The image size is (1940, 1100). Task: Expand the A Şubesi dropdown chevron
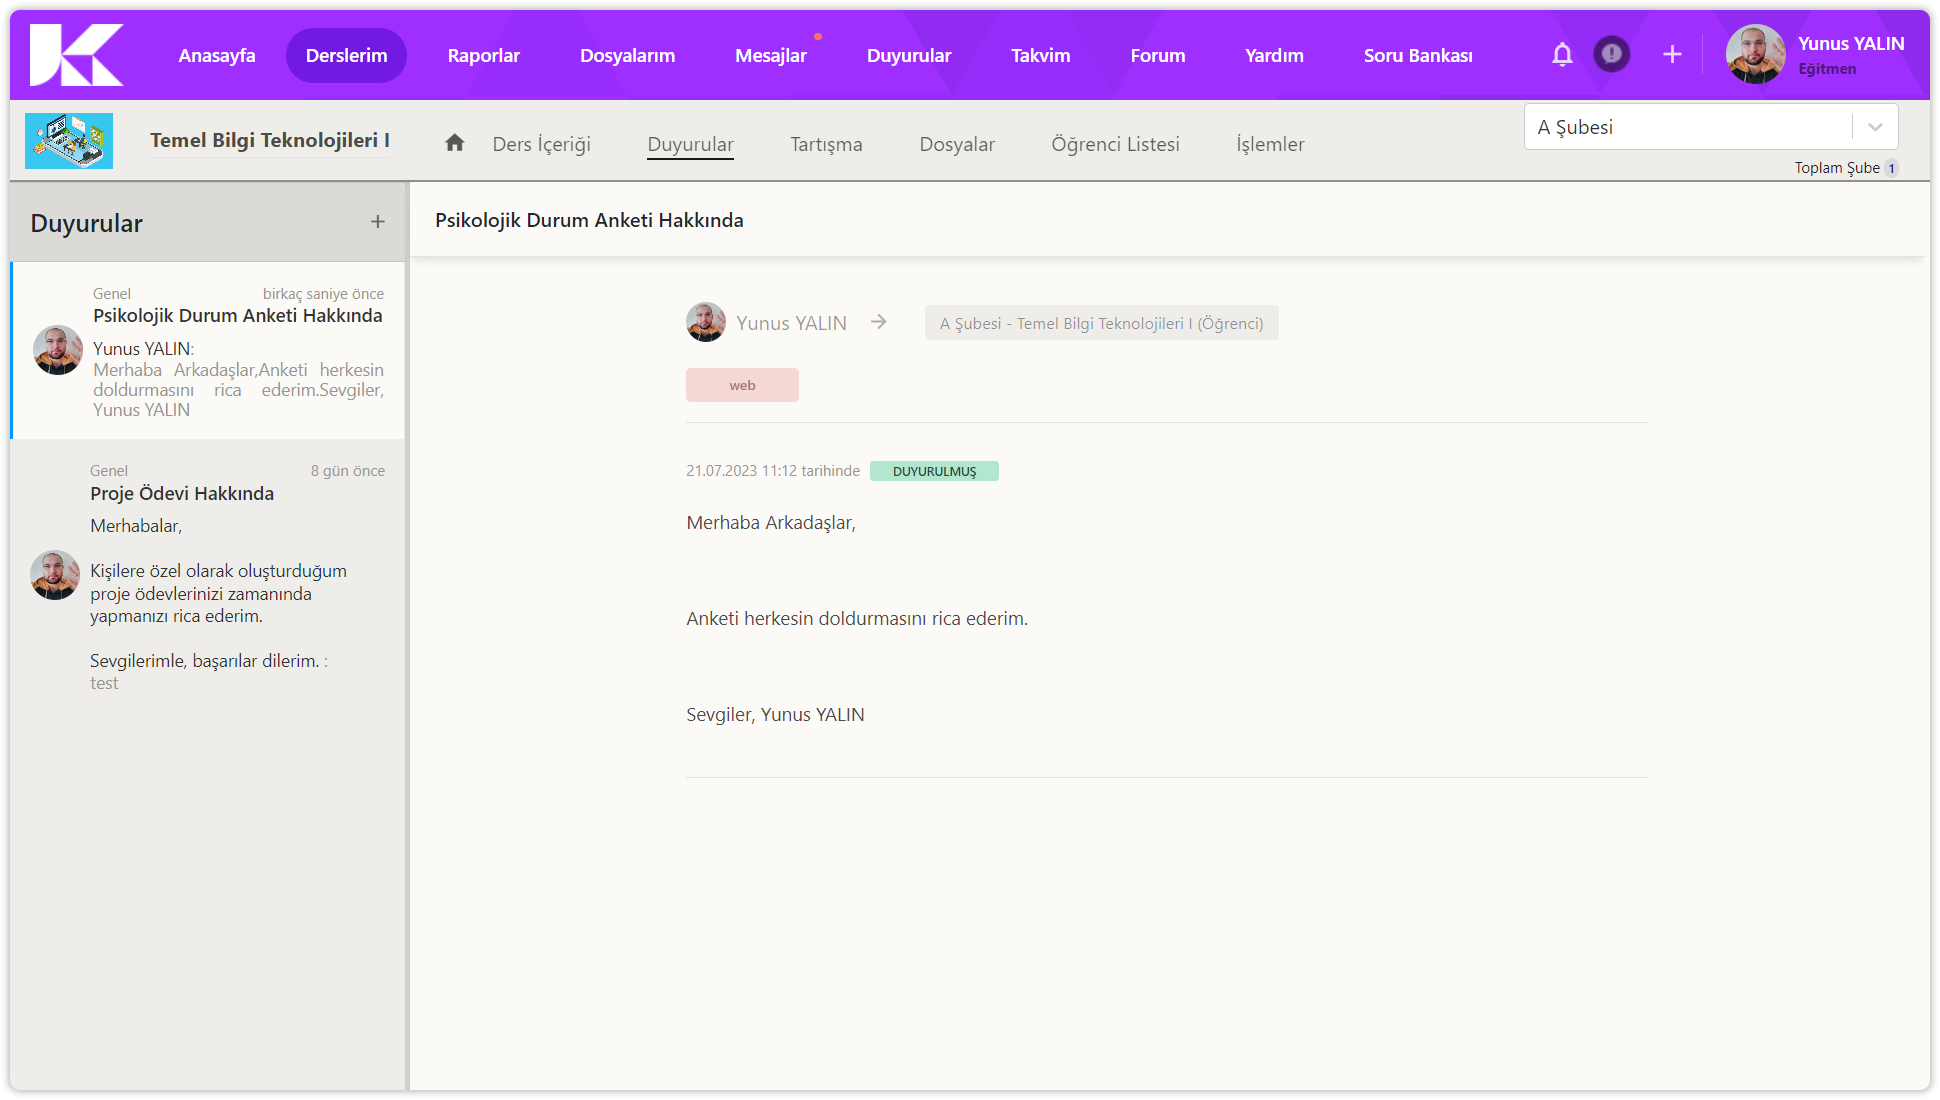coord(1875,127)
